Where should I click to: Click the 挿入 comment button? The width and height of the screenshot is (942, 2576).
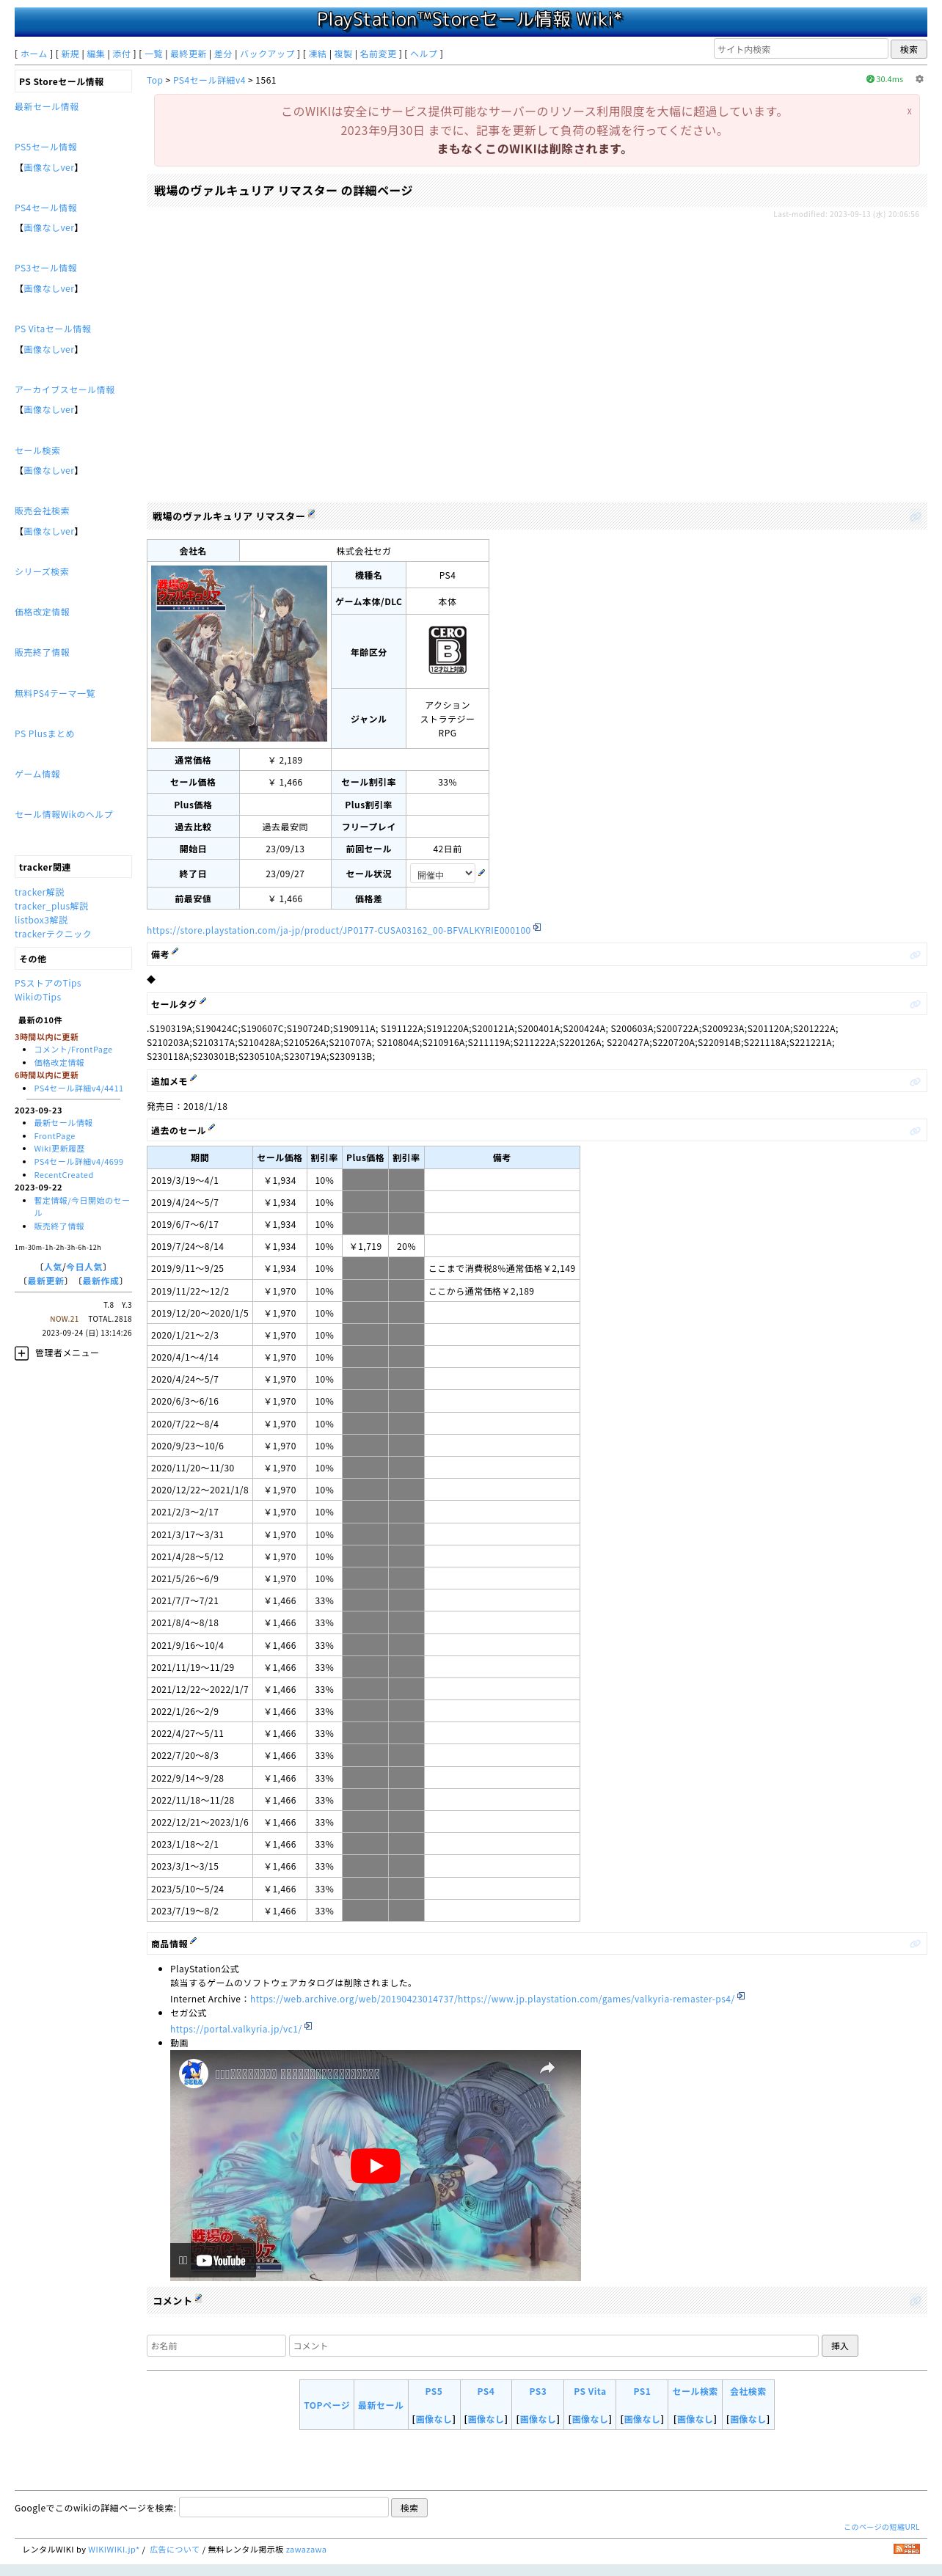pyautogui.click(x=839, y=2345)
